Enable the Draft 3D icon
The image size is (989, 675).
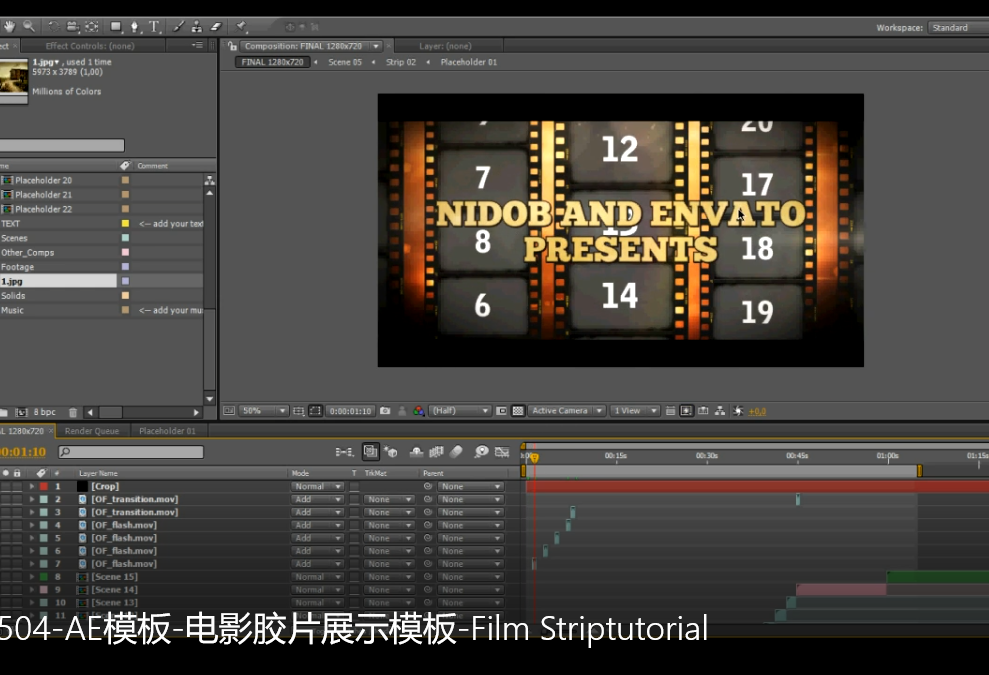point(390,452)
